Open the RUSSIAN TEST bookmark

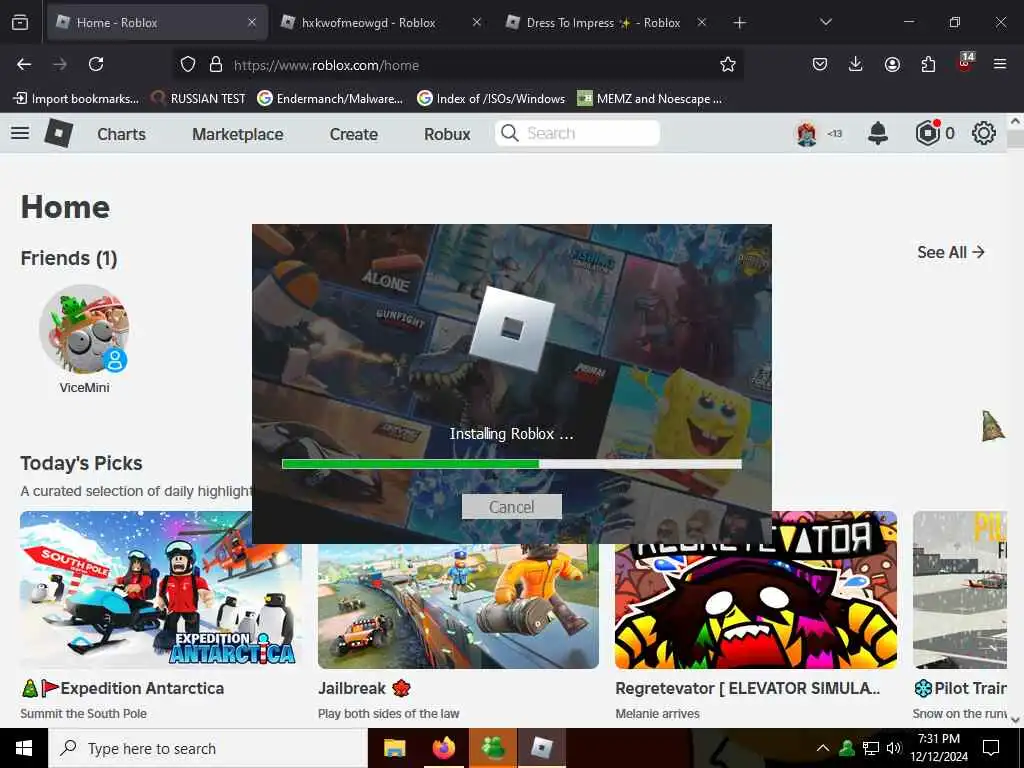[199, 99]
